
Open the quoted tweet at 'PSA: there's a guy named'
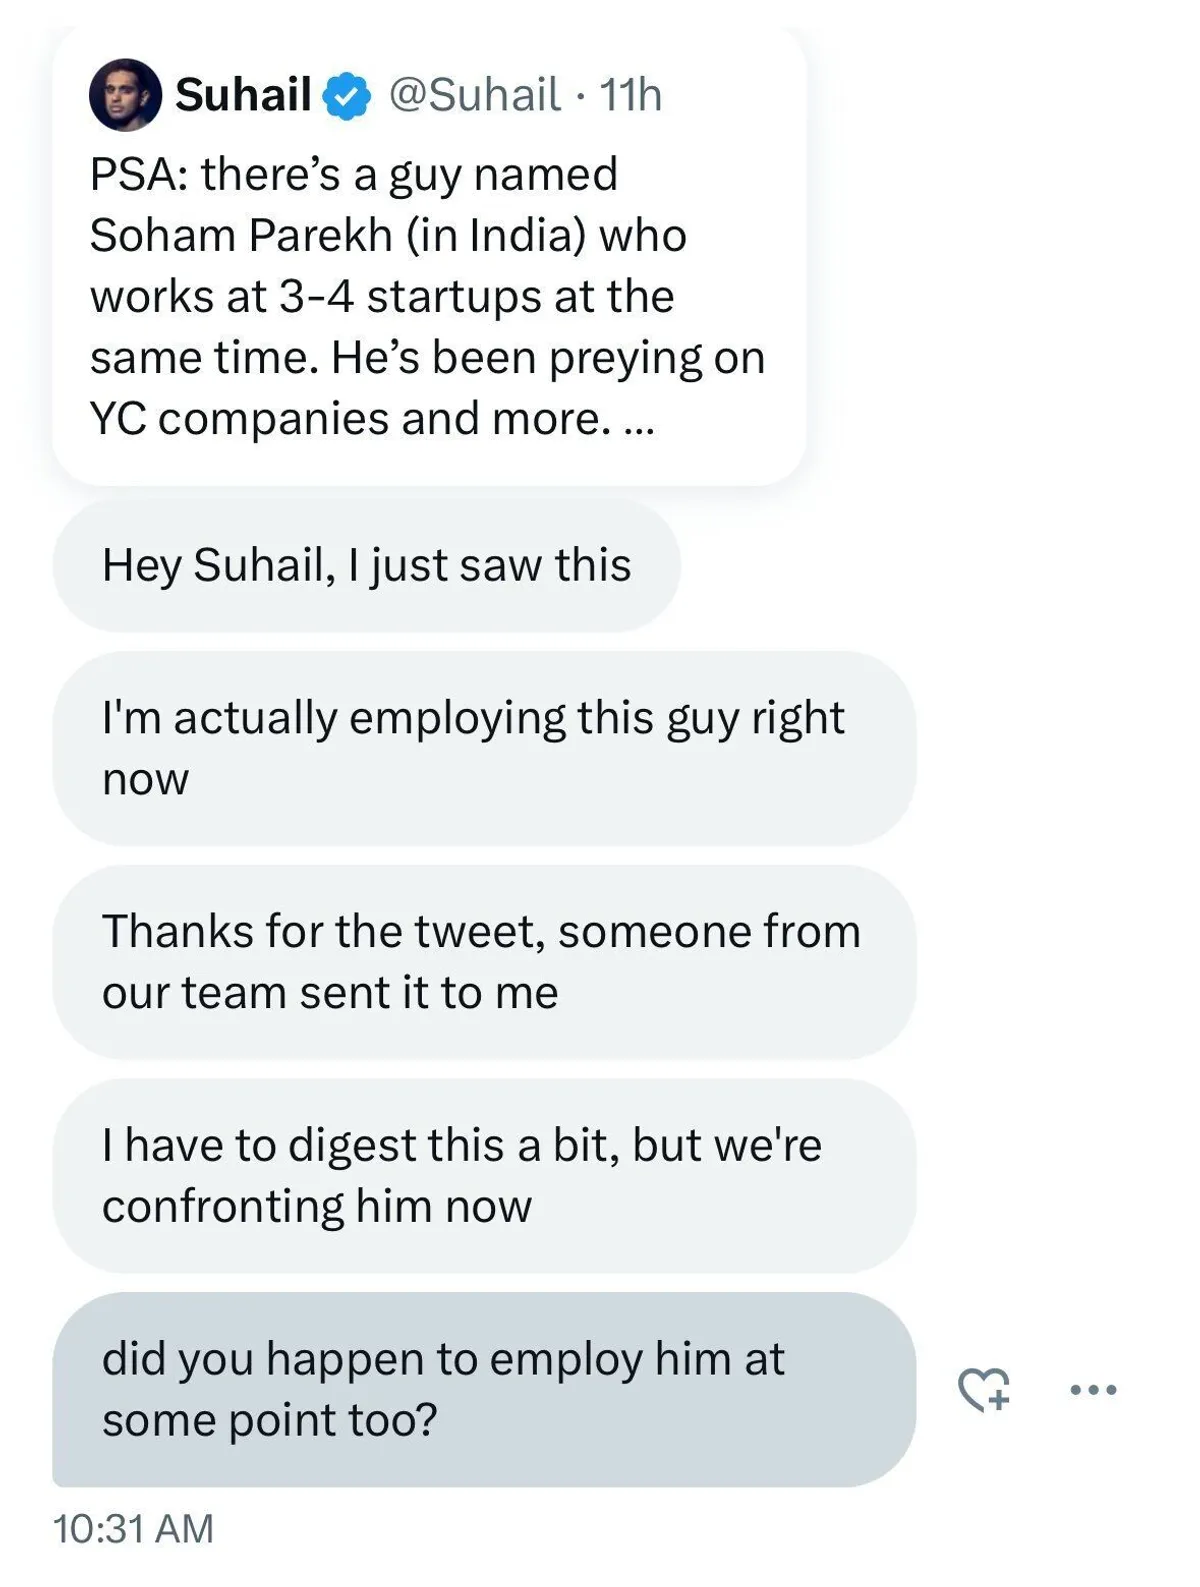pyautogui.click(x=354, y=174)
